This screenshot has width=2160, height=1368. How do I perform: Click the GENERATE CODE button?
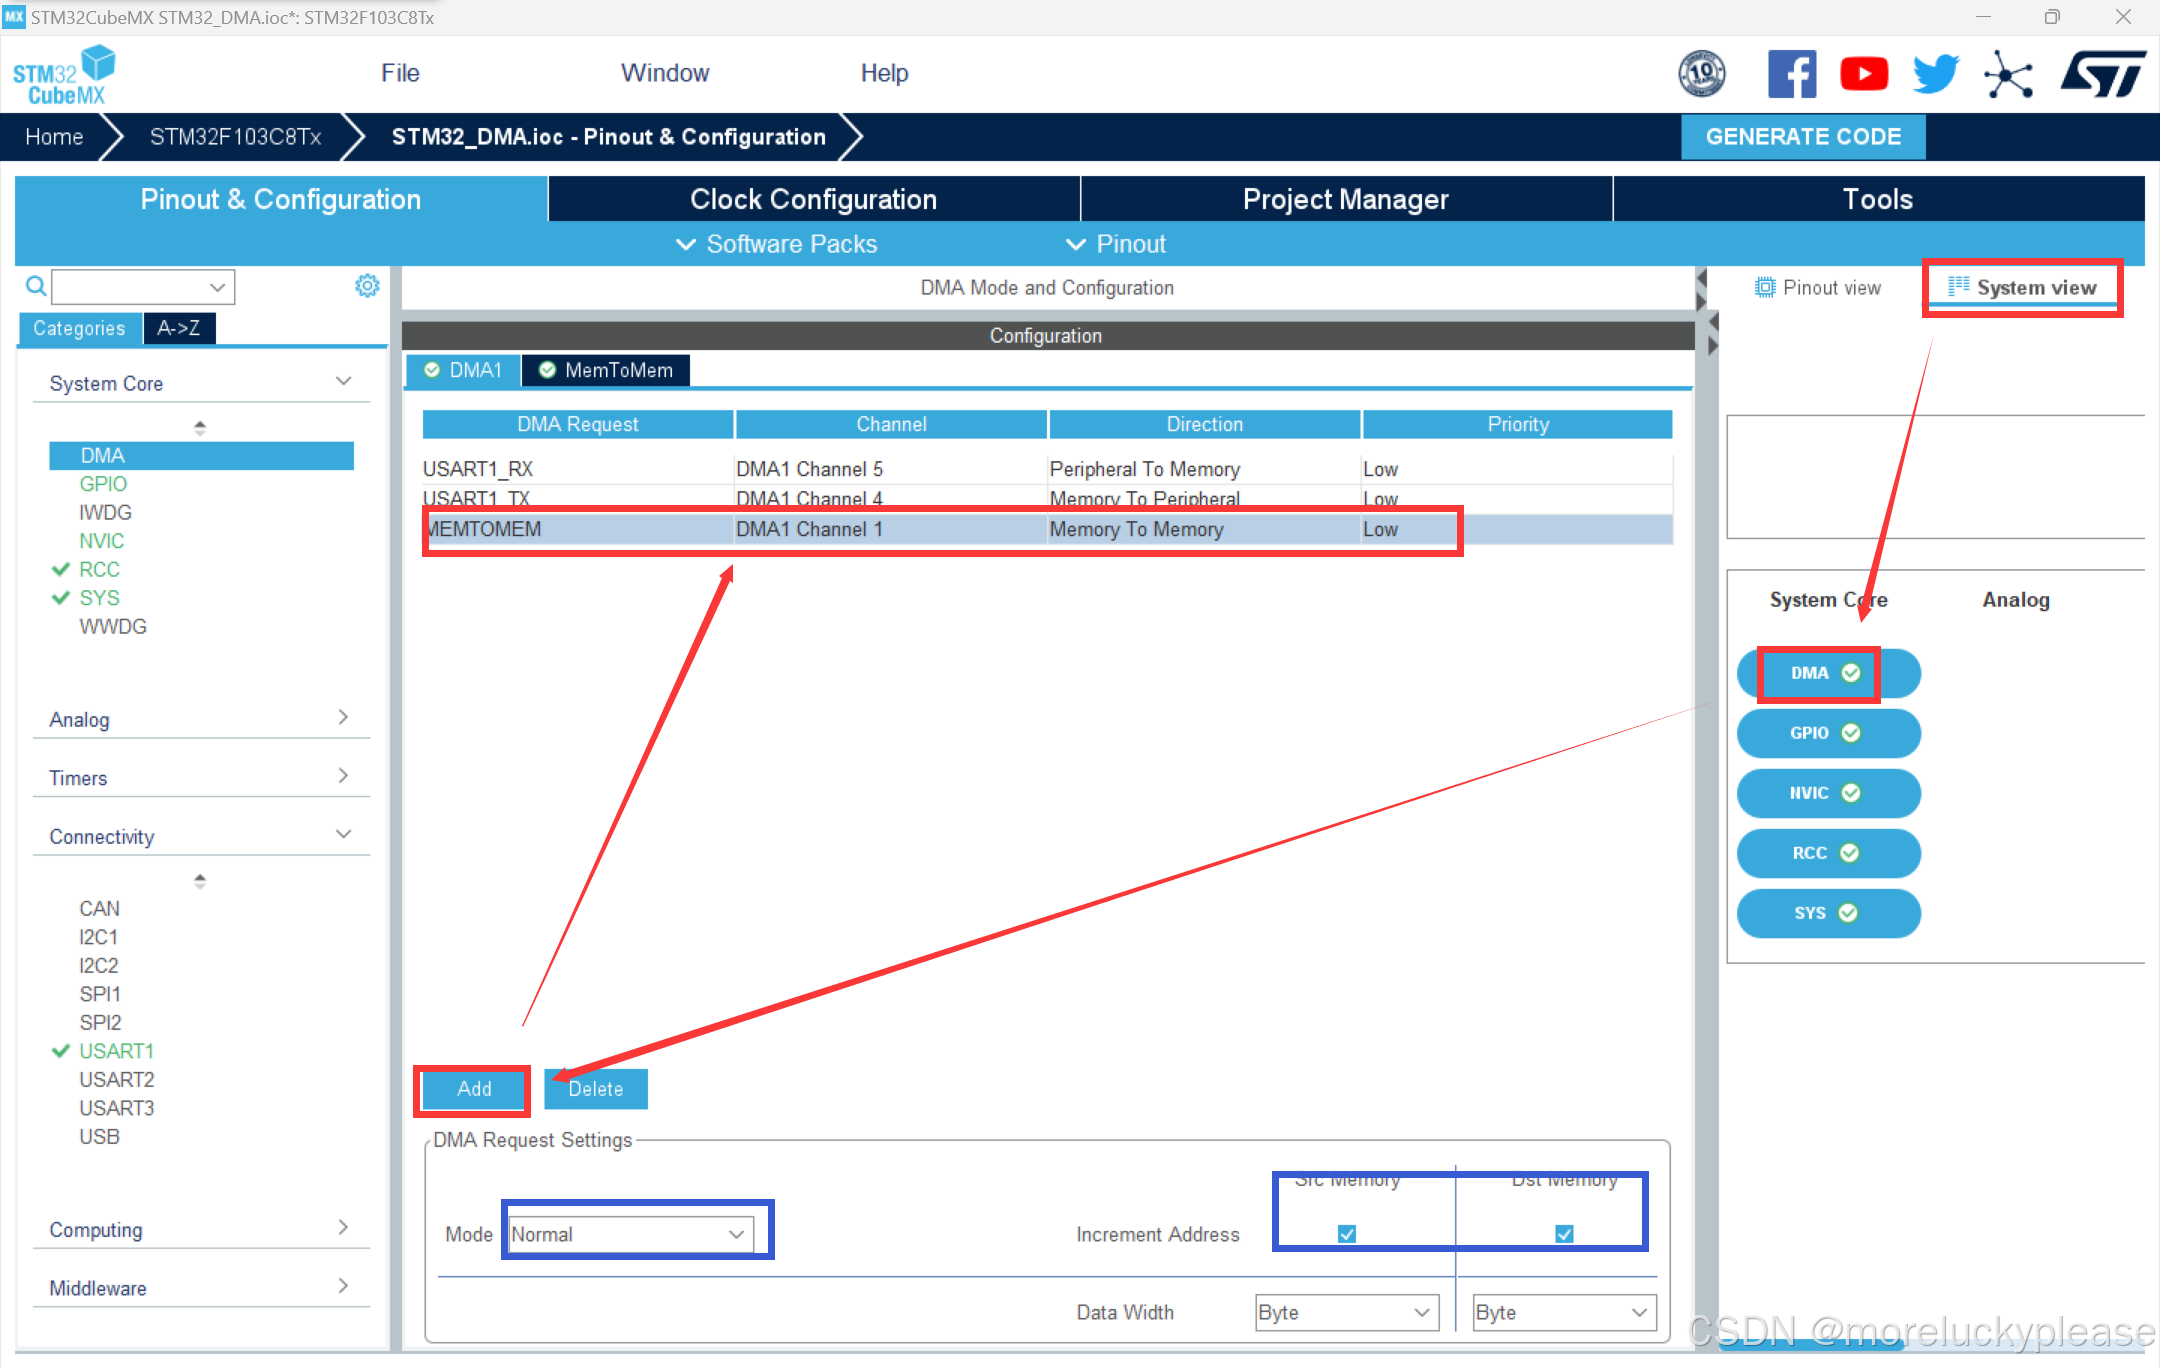point(1802,137)
